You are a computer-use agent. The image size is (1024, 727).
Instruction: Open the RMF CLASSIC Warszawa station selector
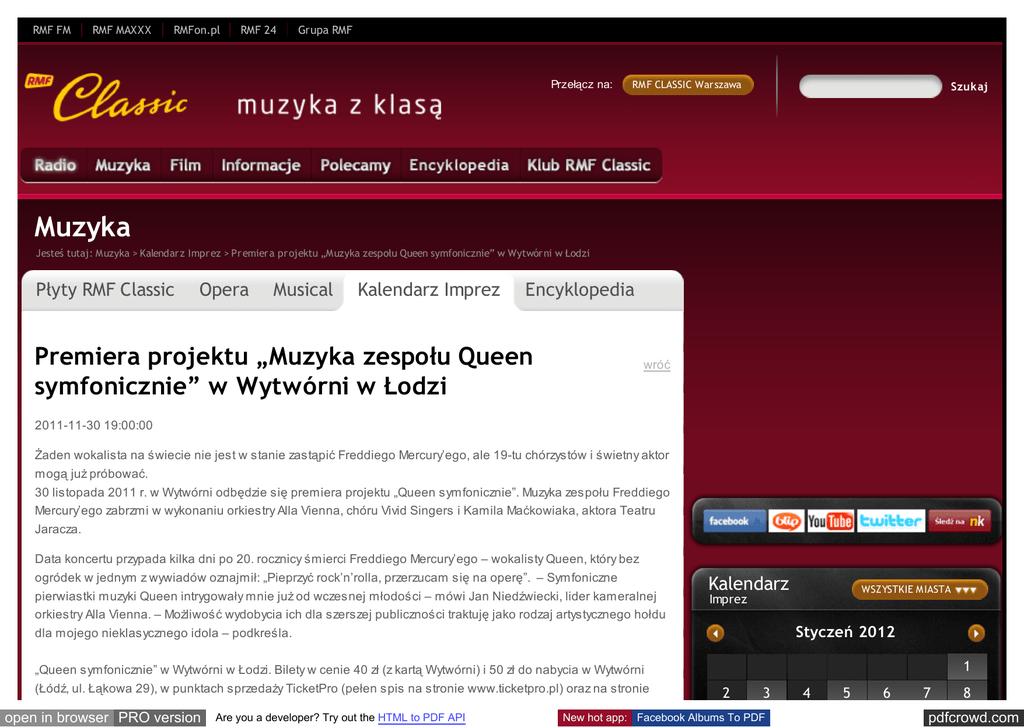687,85
